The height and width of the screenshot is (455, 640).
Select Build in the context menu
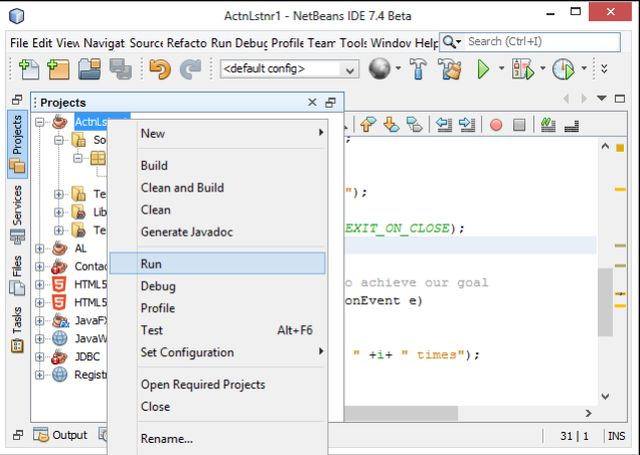[x=218, y=166]
